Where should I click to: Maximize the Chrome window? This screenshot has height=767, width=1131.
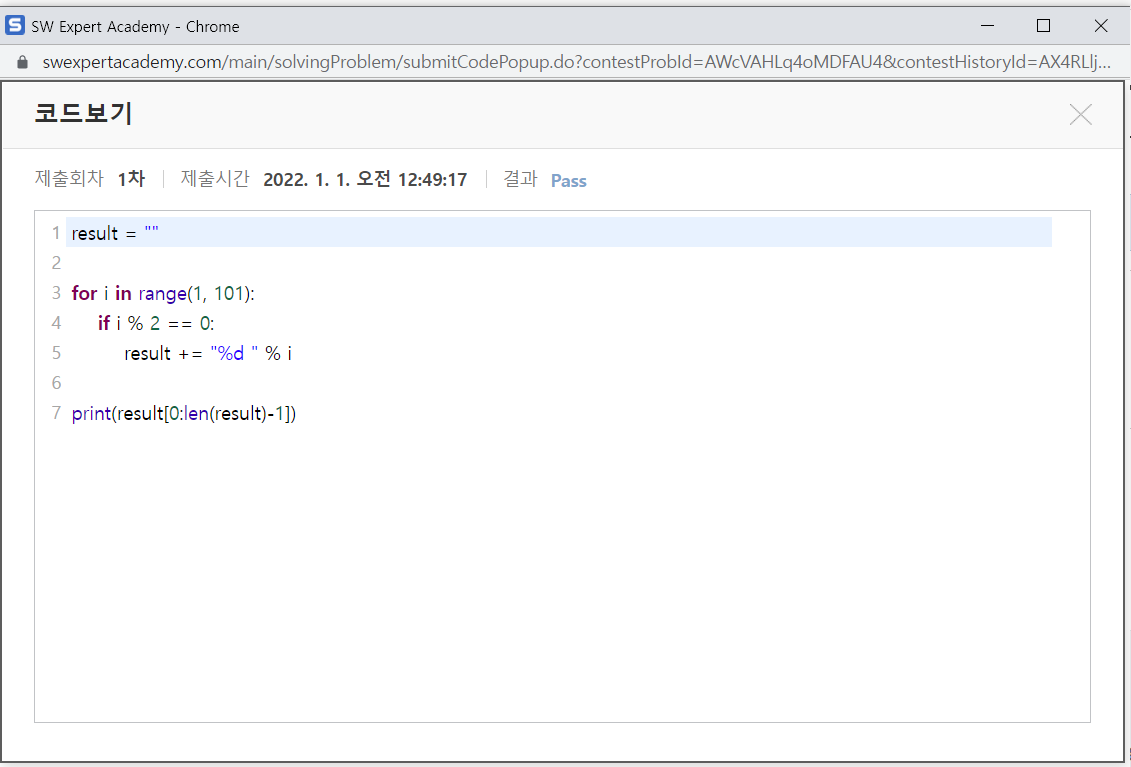[1043, 26]
